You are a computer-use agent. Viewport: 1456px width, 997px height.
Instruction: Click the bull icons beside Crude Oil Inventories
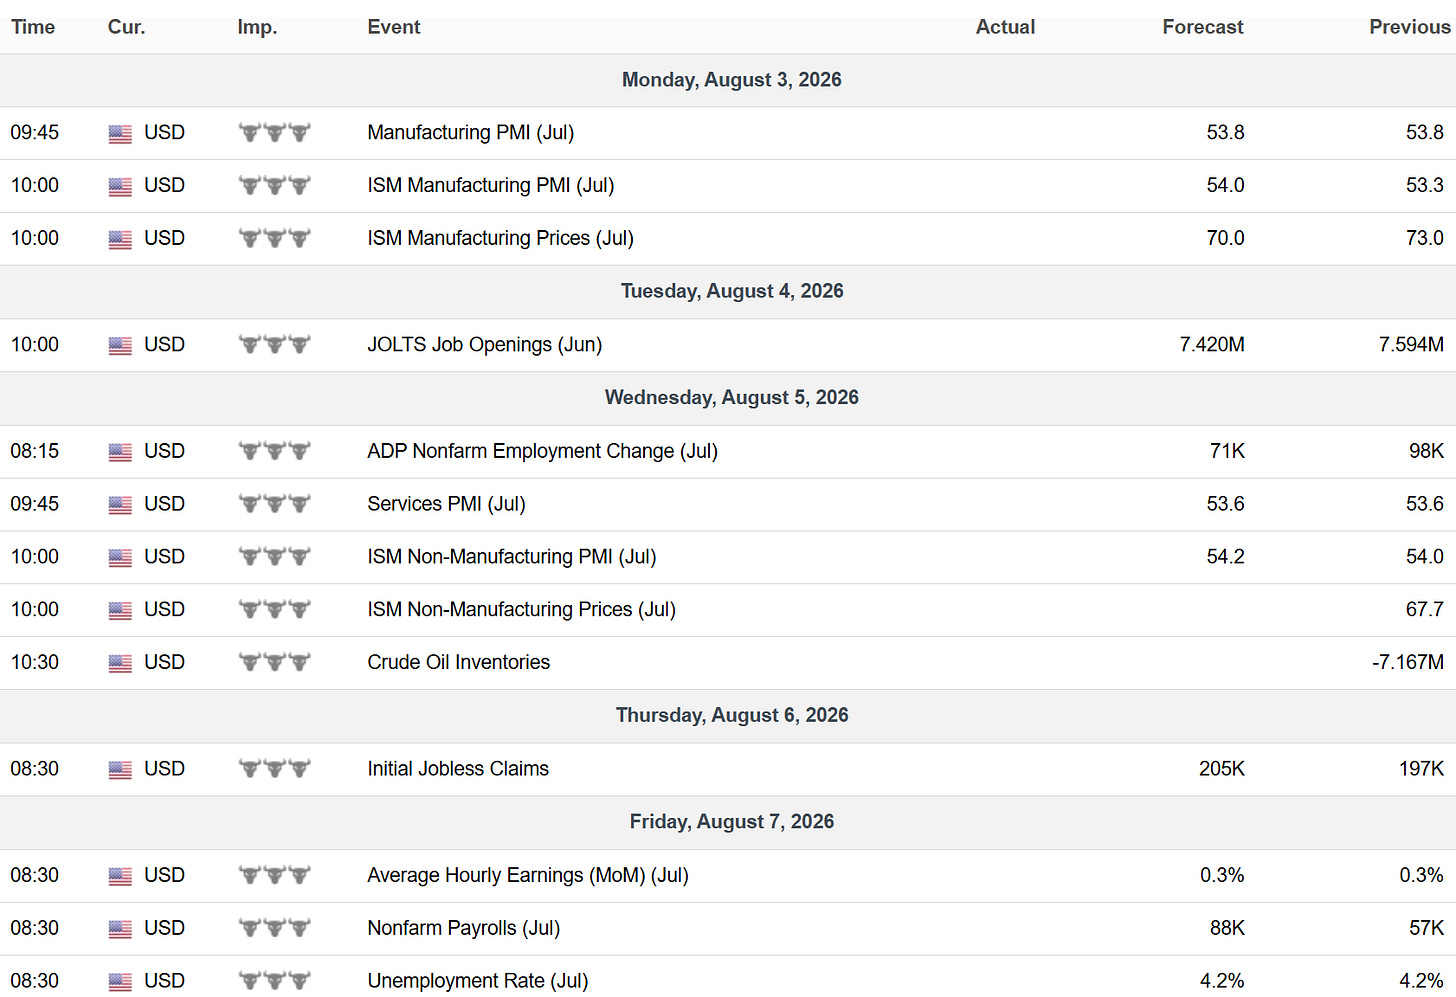click(274, 663)
